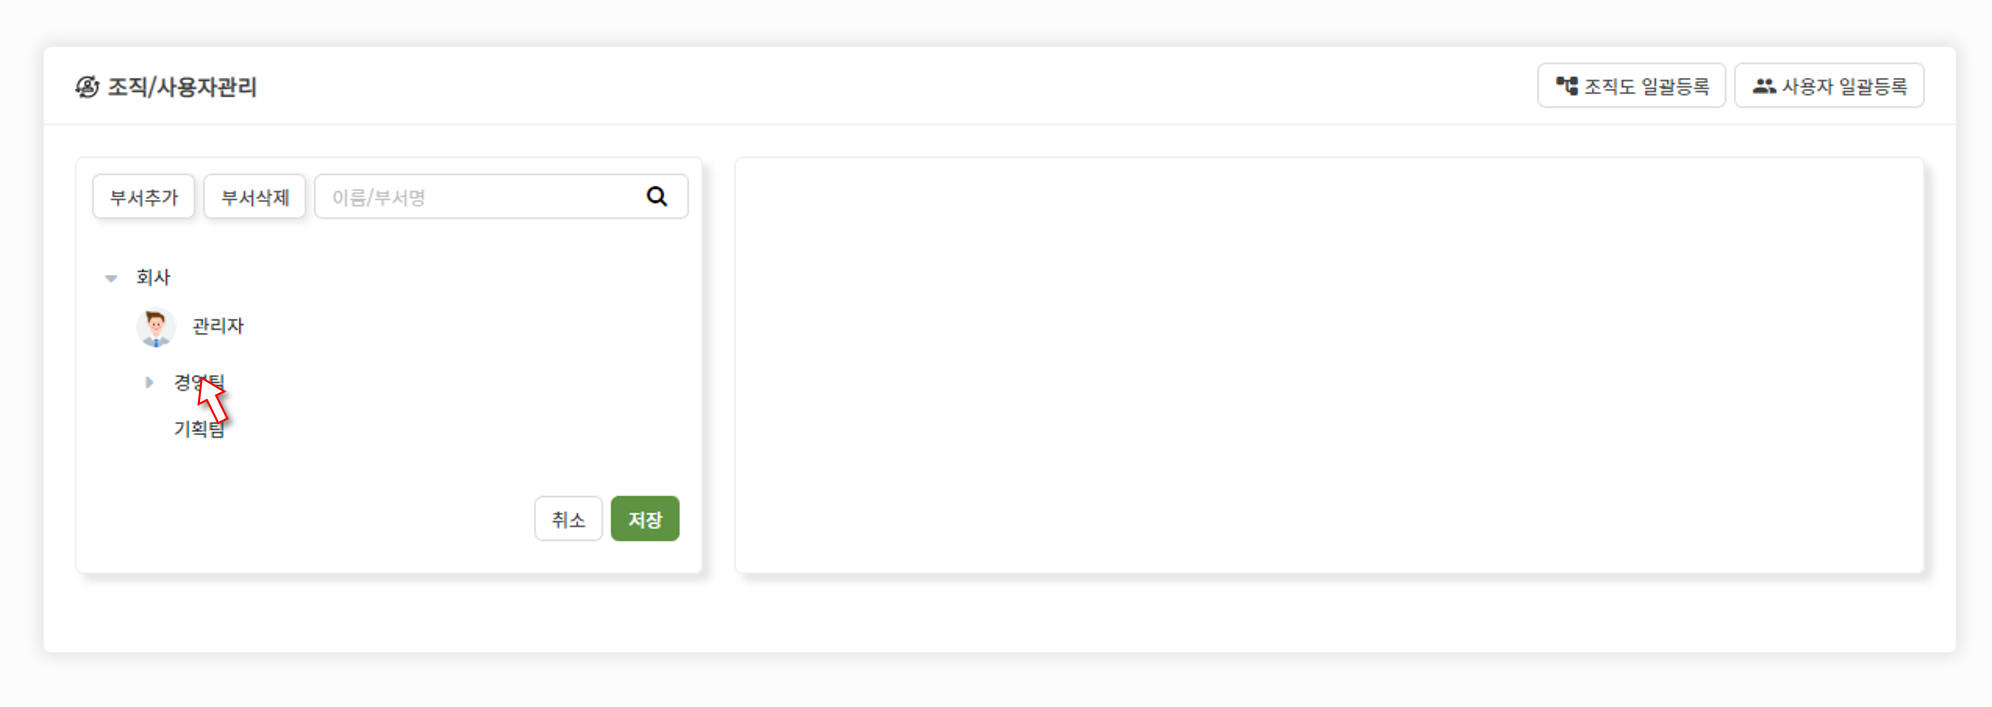Click the magnifier search icon
Image resolution: width=1992 pixels, height=707 pixels.
click(x=657, y=196)
